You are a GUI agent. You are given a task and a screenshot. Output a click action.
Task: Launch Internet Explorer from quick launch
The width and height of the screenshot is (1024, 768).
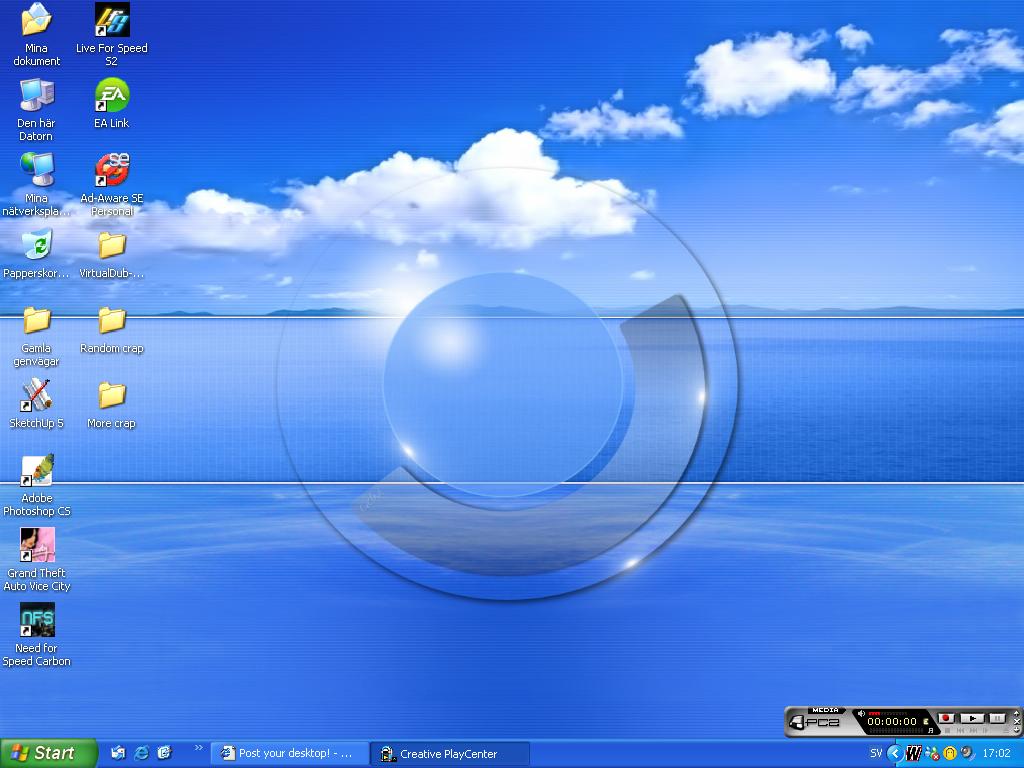(x=141, y=753)
